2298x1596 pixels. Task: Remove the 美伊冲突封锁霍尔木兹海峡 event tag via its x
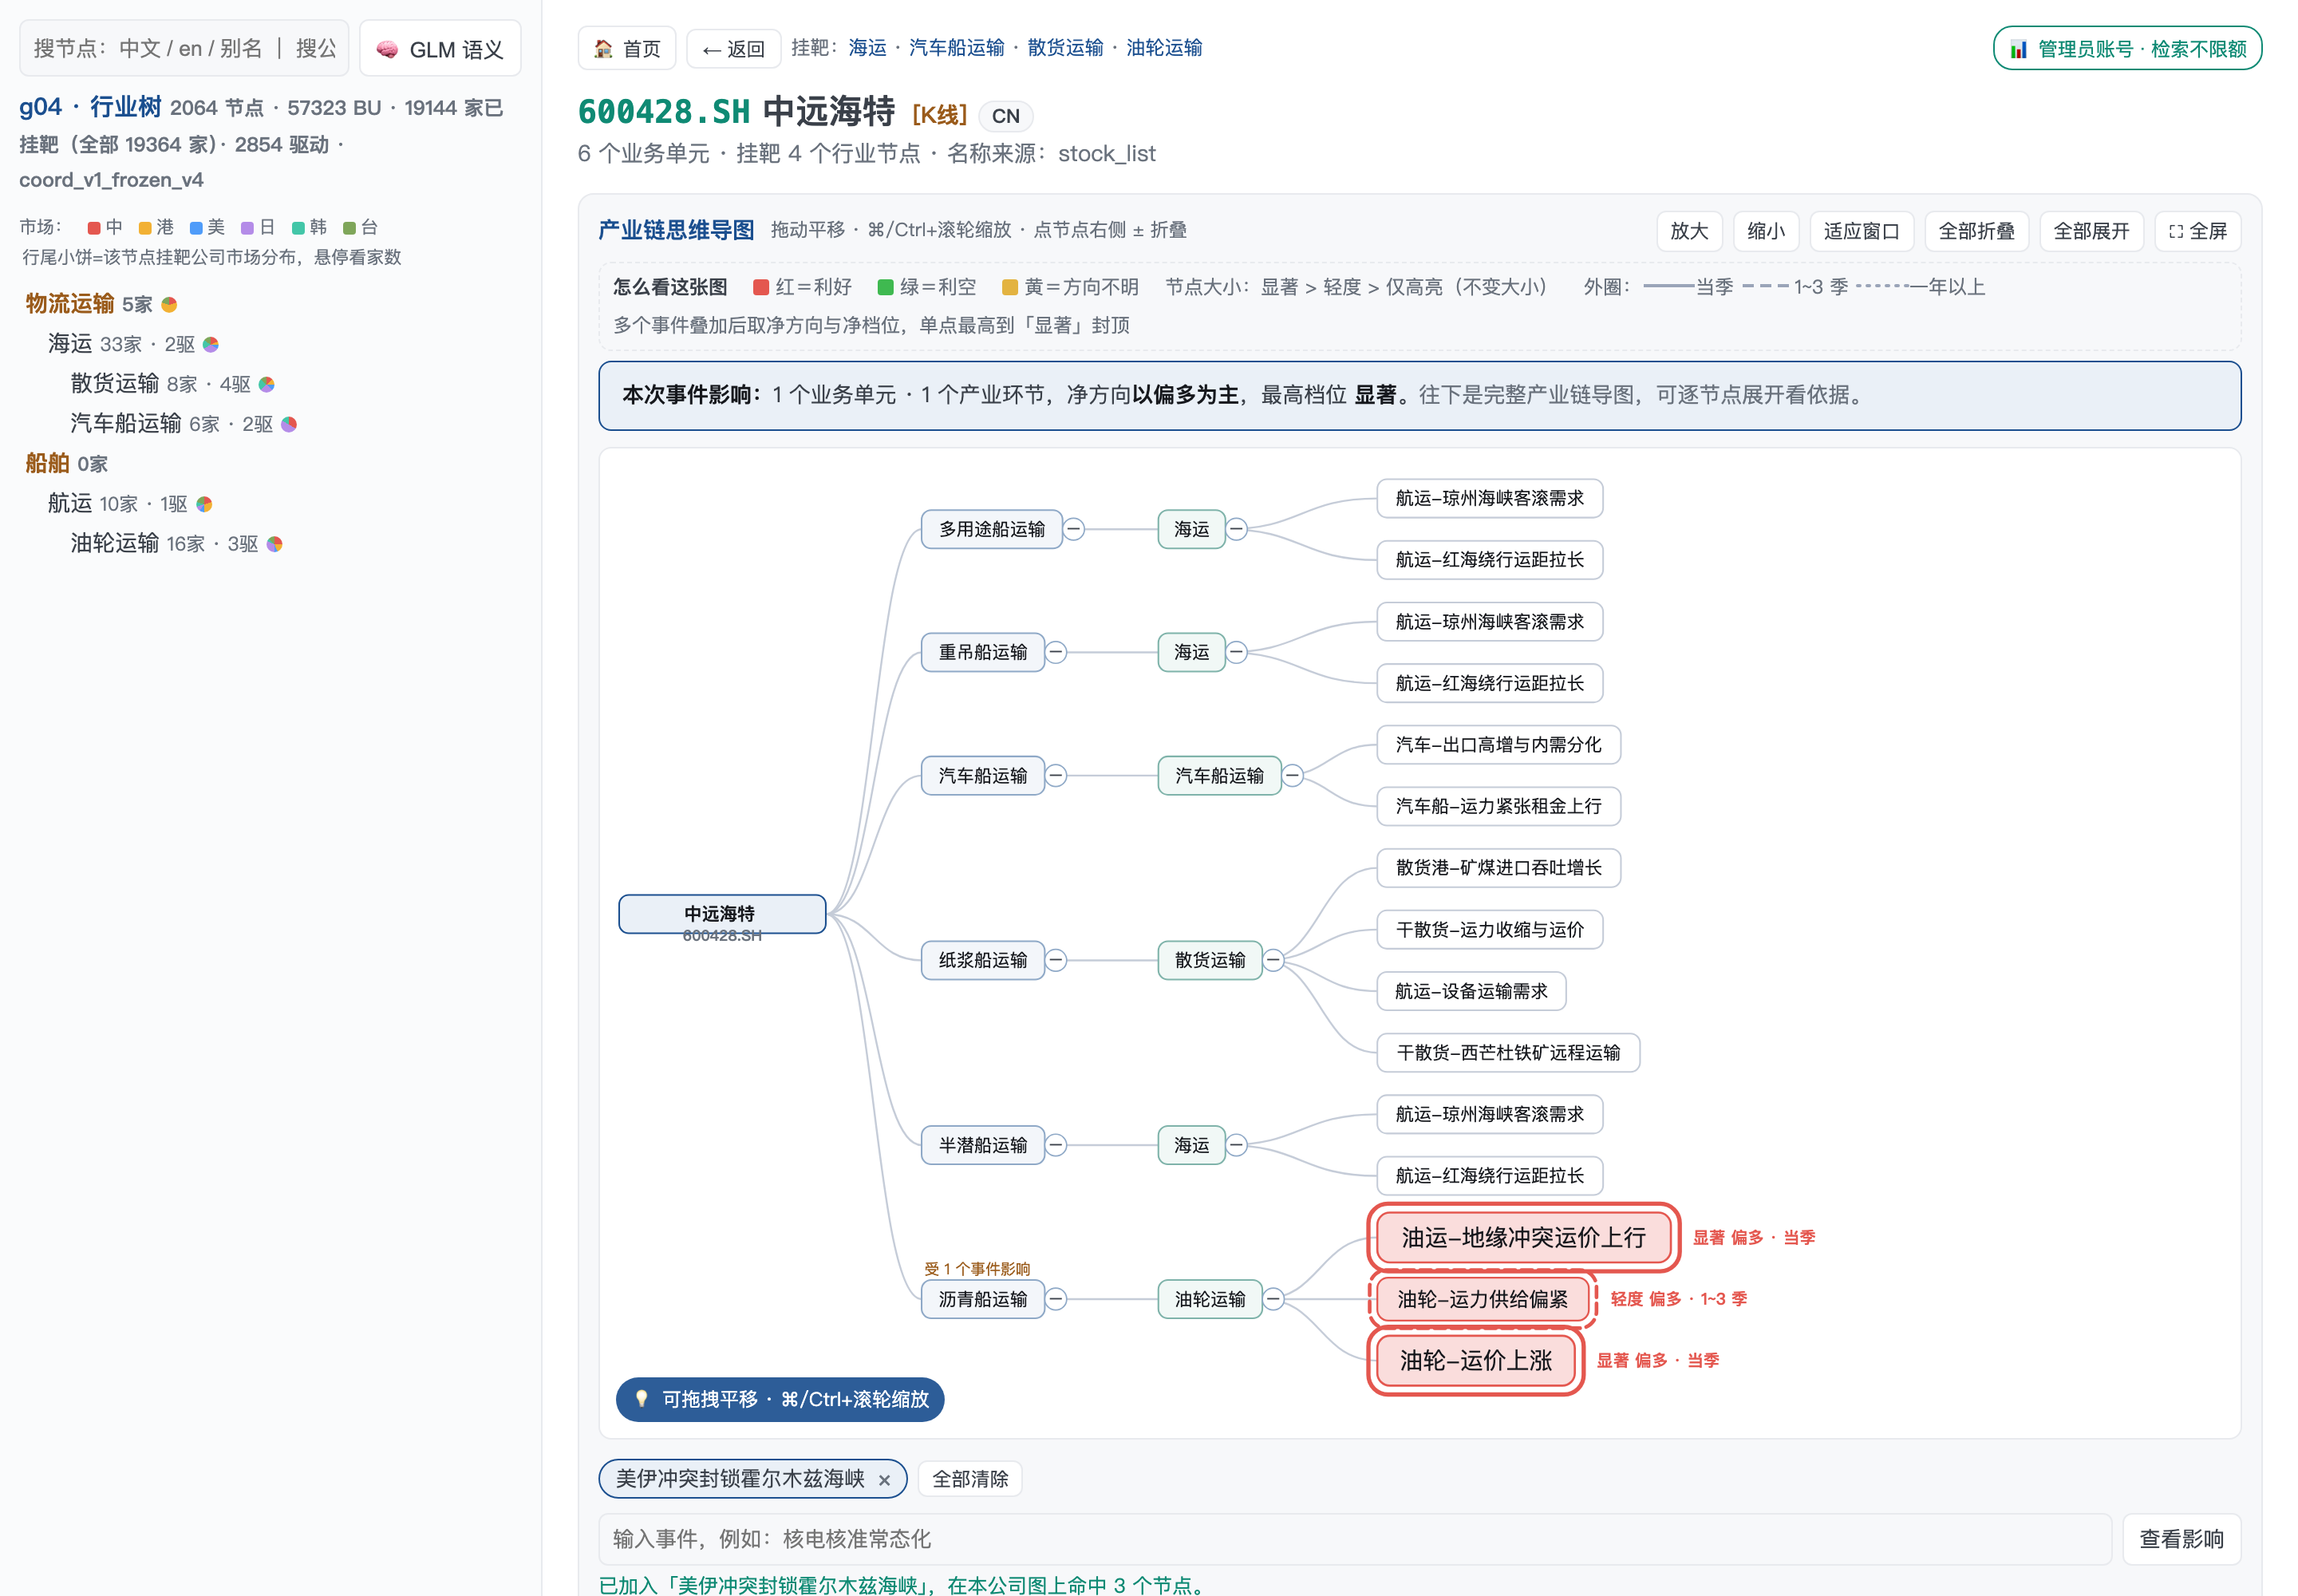pyautogui.click(x=884, y=1480)
